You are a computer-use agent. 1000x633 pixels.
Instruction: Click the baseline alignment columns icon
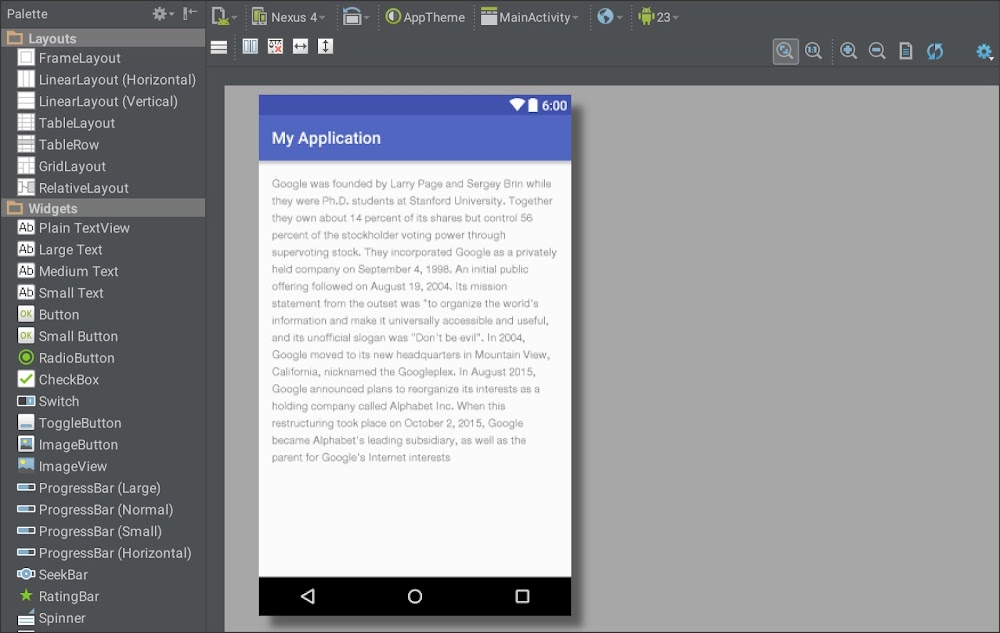click(x=250, y=47)
